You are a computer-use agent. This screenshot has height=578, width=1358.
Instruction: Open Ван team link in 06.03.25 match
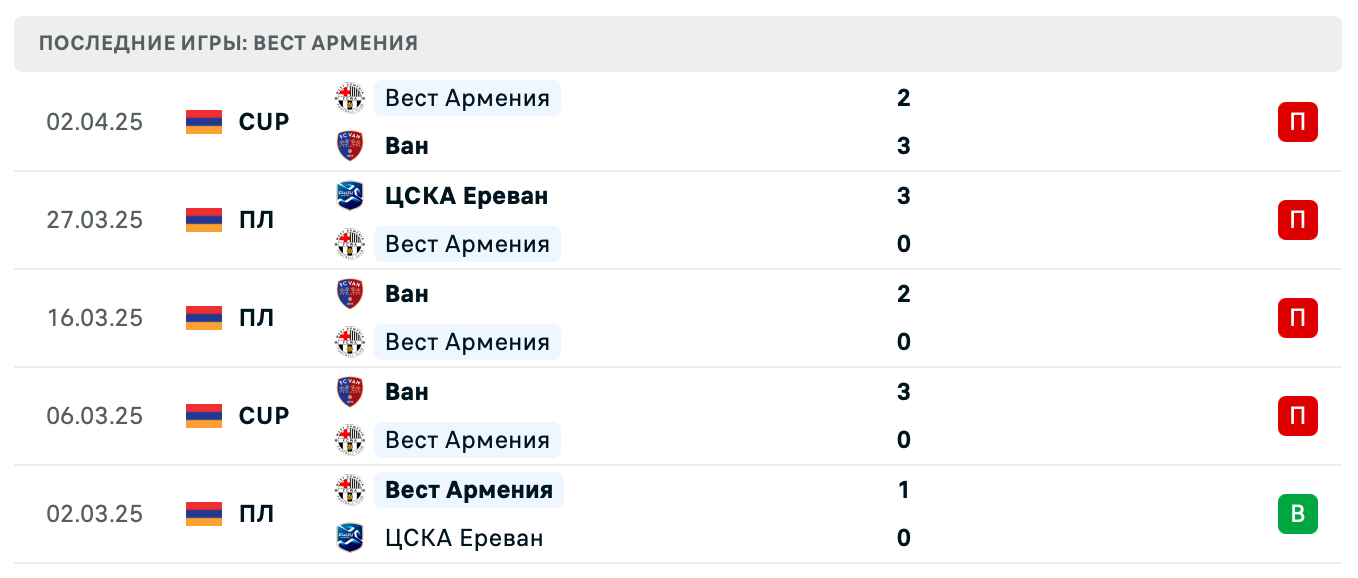pos(407,392)
